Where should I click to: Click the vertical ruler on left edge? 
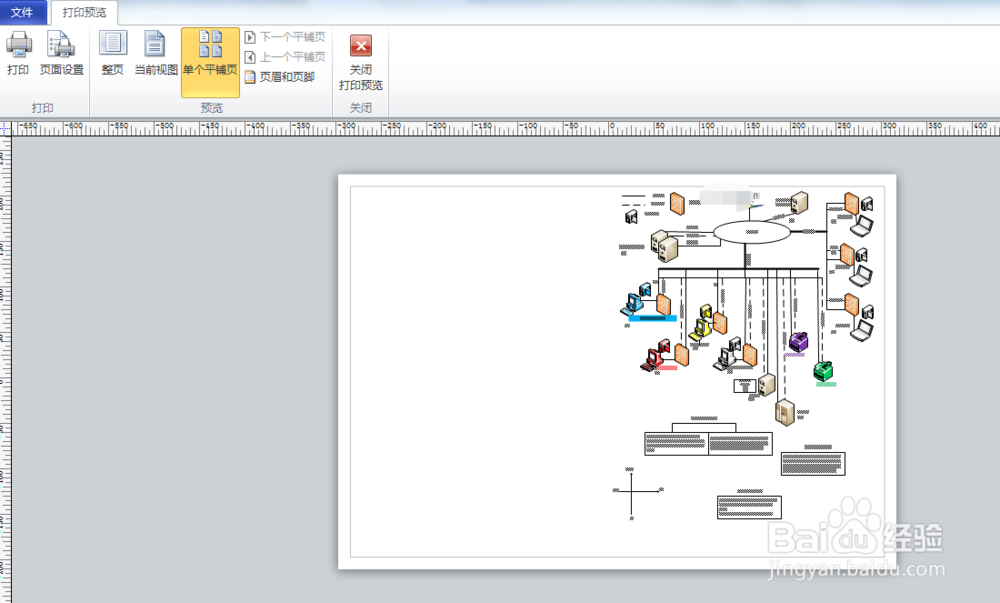5,369
